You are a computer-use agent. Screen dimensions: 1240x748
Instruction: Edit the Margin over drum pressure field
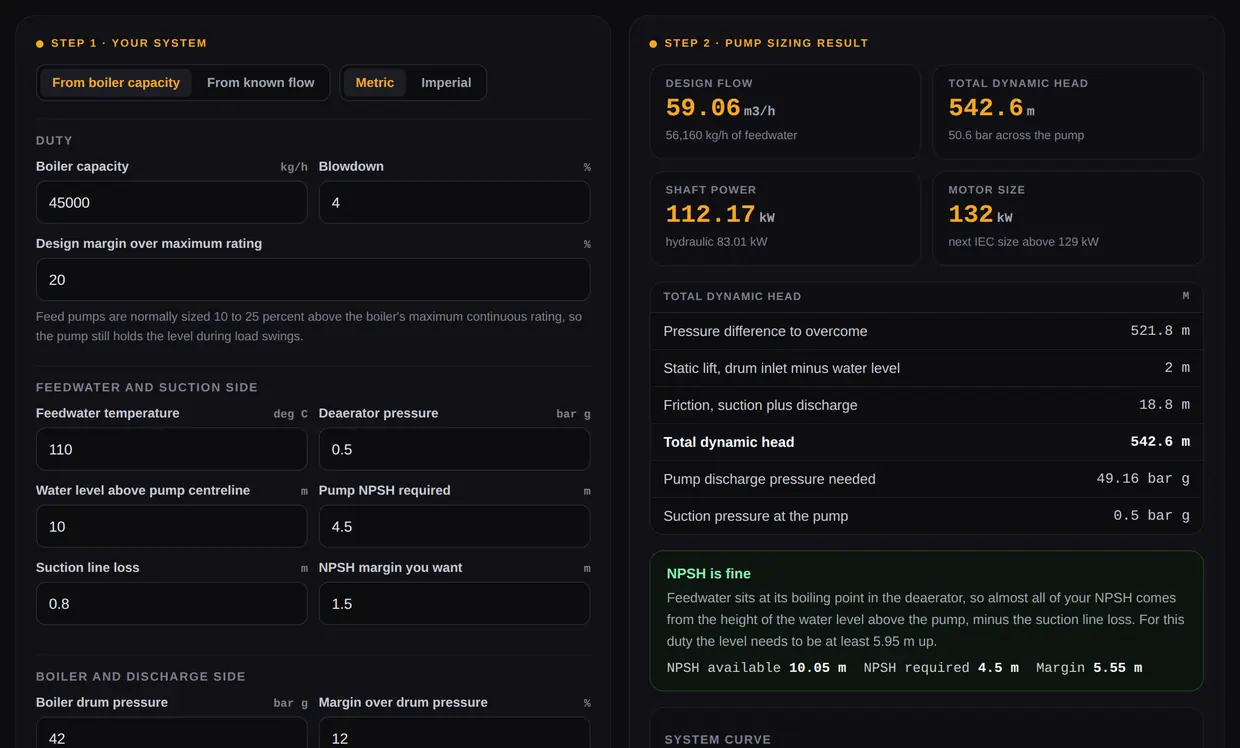tap(454, 733)
